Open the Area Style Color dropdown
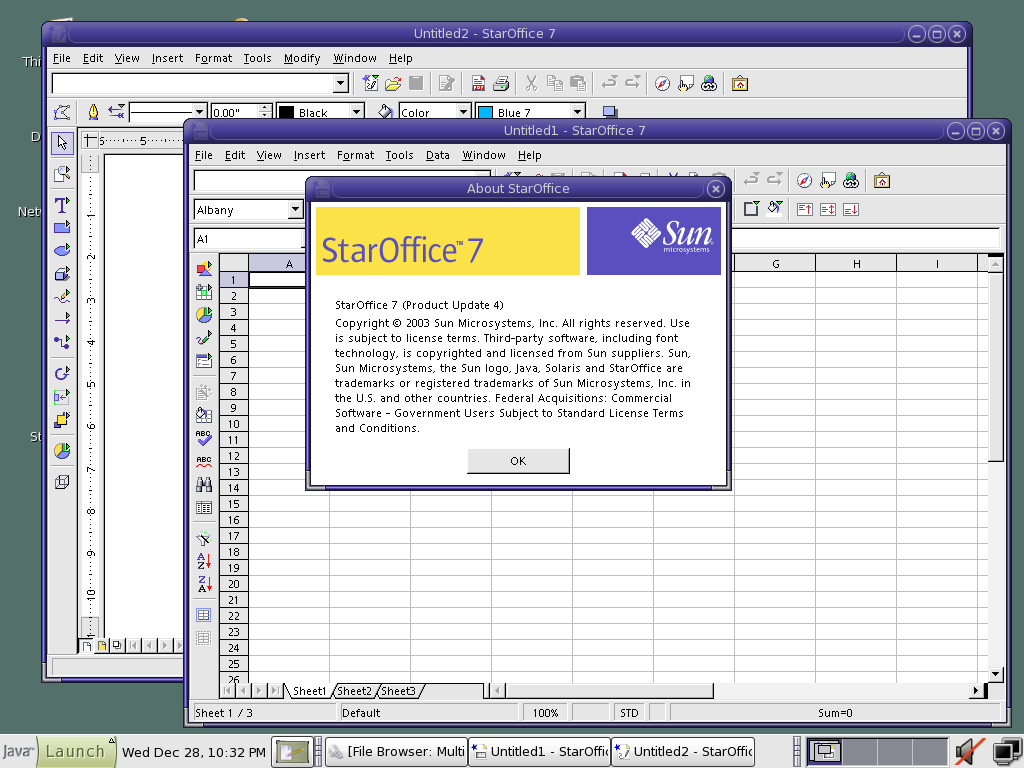1024x768 pixels. point(463,112)
